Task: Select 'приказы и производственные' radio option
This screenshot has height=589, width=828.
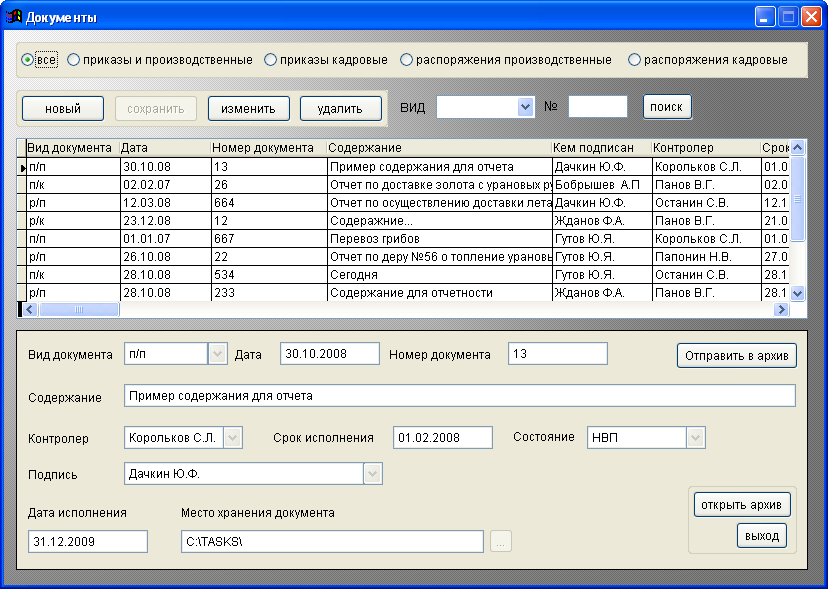Action: 74,60
